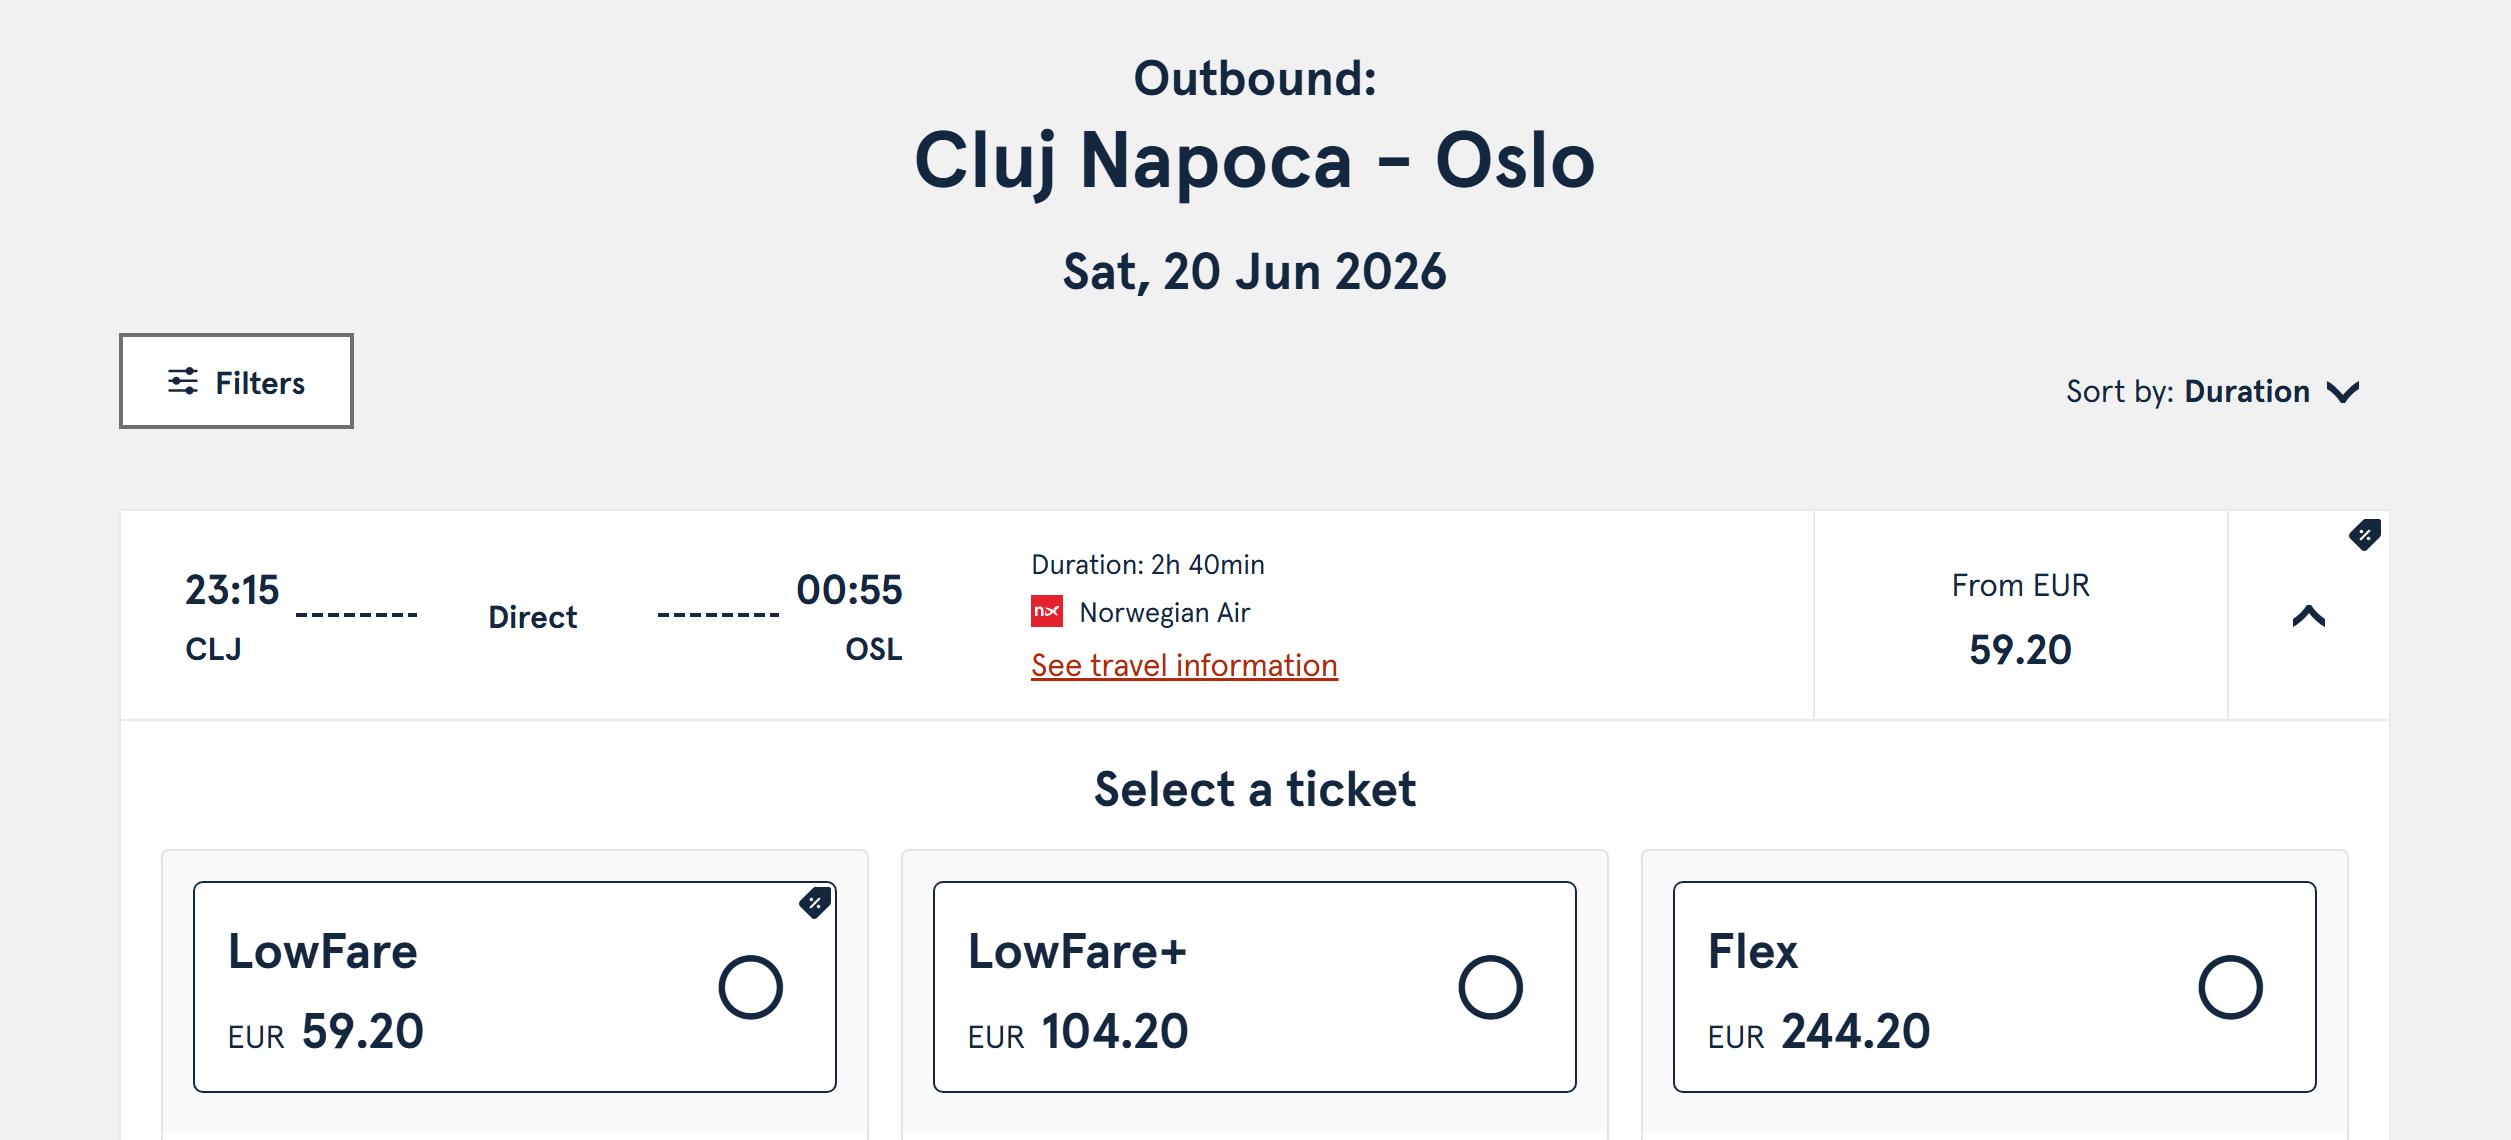Choose the Flex ticket radio button
This screenshot has height=1140, width=2511.
click(2230, 987)
